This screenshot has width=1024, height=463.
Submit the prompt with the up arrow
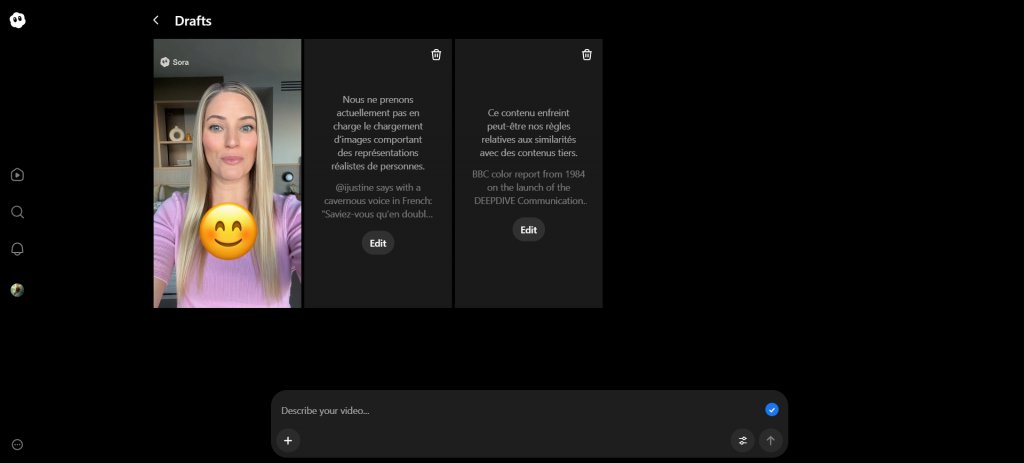(x=770, y=440)
